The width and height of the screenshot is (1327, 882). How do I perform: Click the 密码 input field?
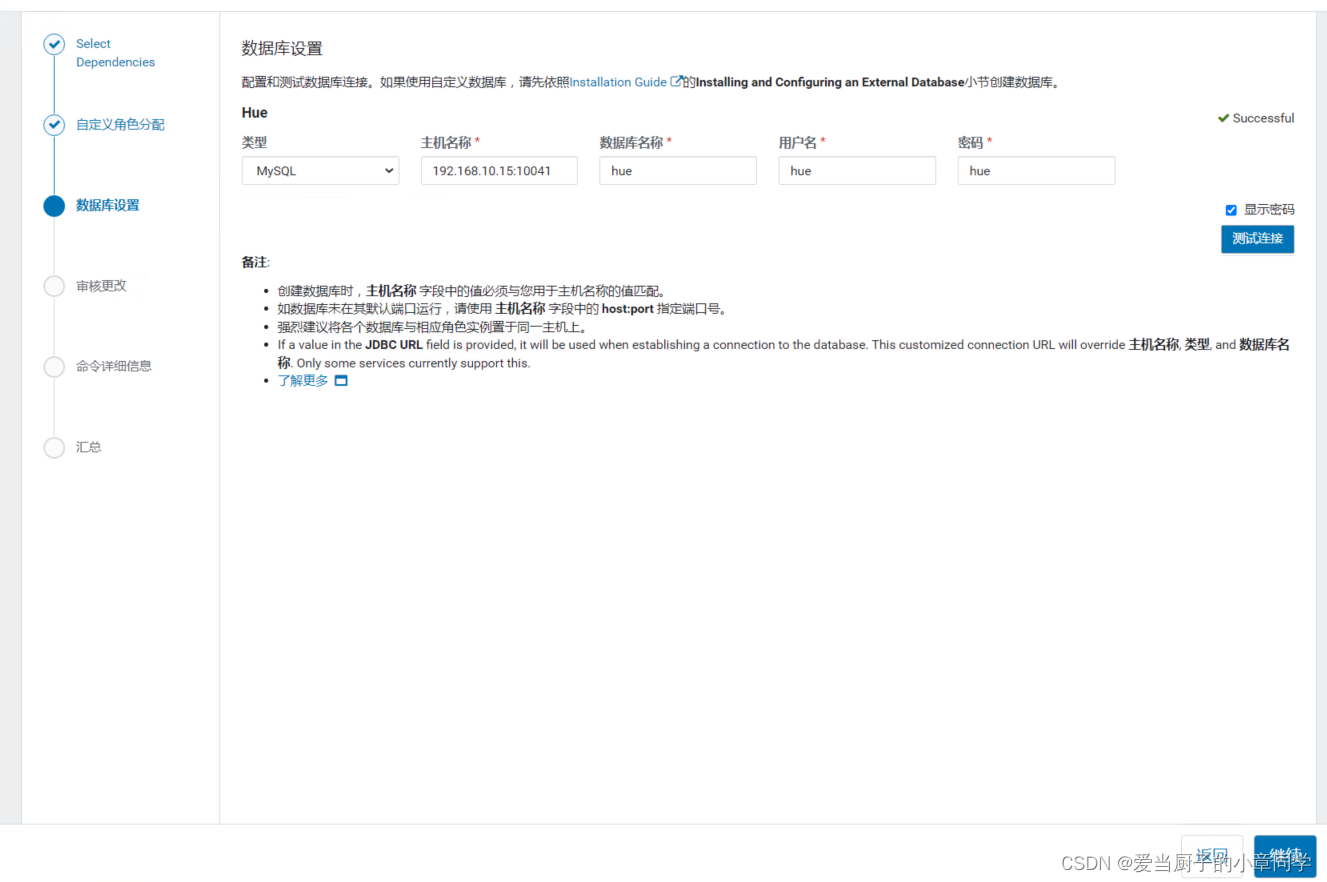pyautogui.click(x=1036, y=171)
